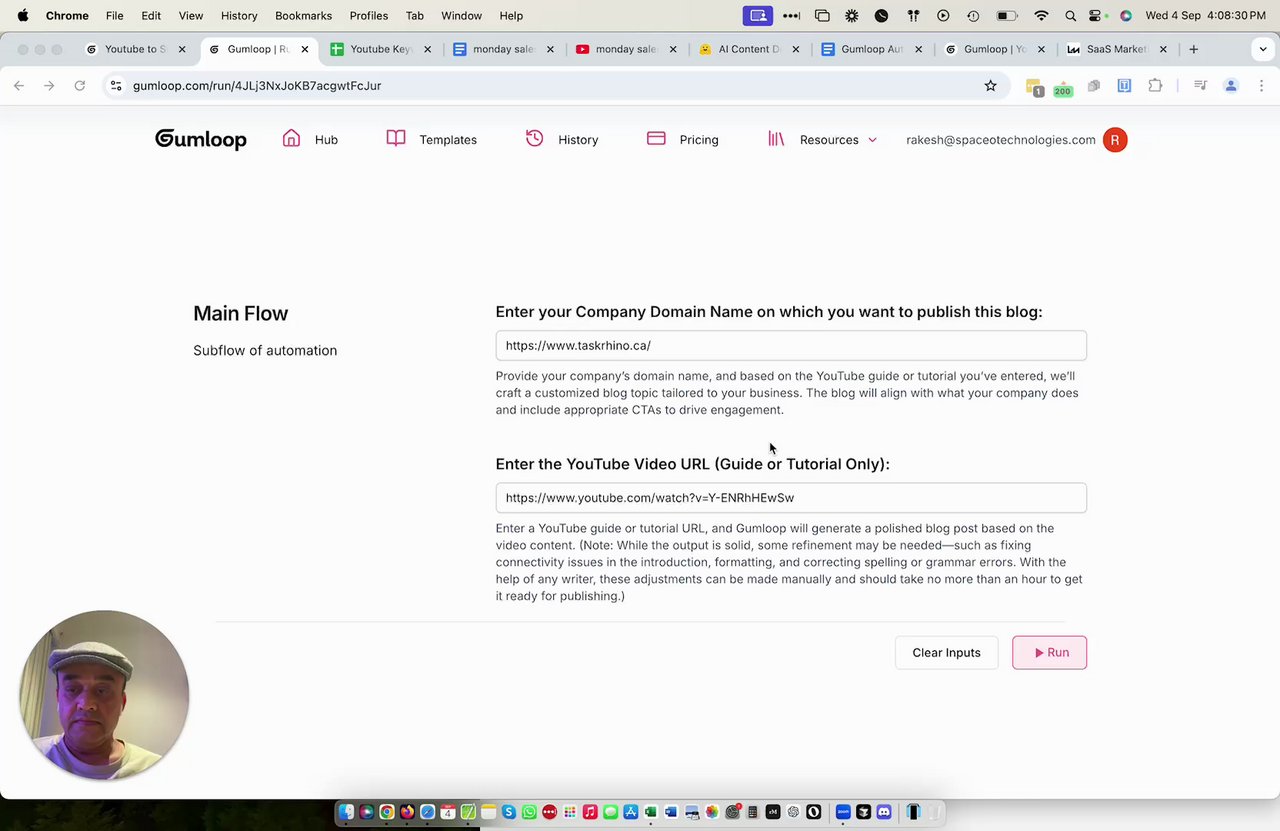Open the Bookmarks menu
The height and width of the screenshot is (831, 1280).
(x=304, y=16)
